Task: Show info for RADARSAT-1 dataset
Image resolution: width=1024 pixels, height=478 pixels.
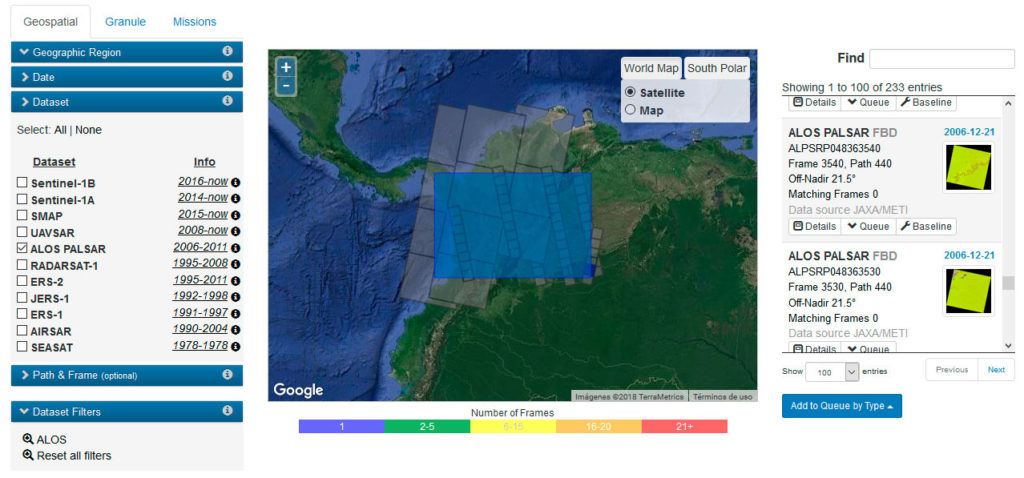Action: click(x=236, y=264)
